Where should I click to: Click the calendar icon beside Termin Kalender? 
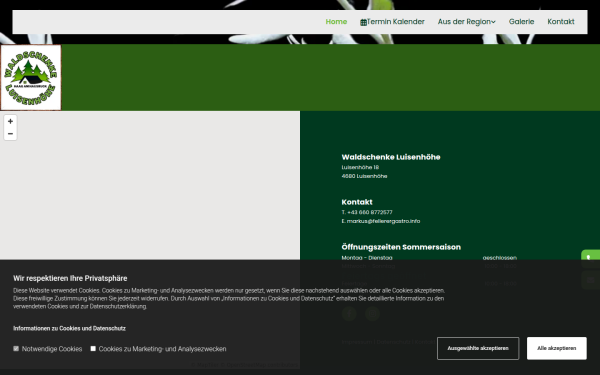click(x=363, y=22)
